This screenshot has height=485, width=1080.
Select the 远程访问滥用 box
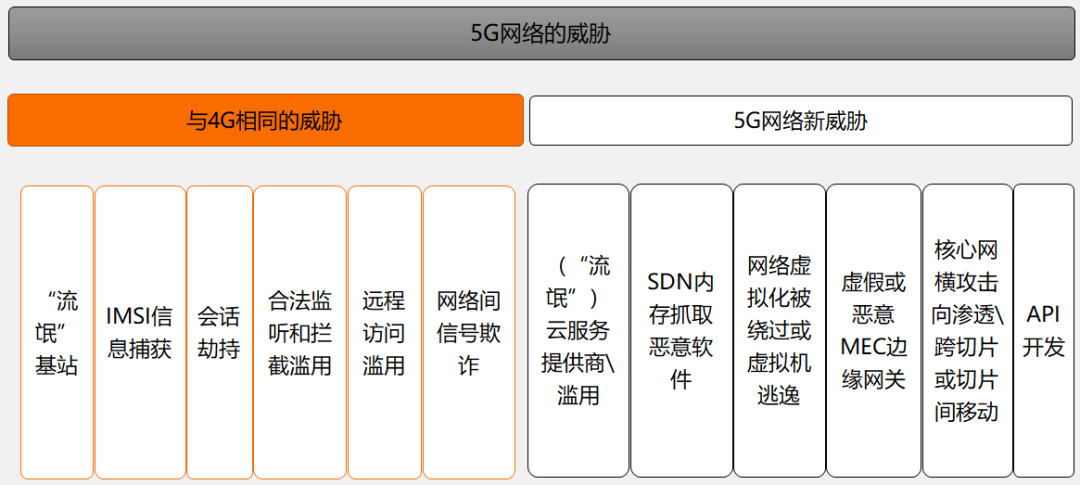(x=384, y=332)
